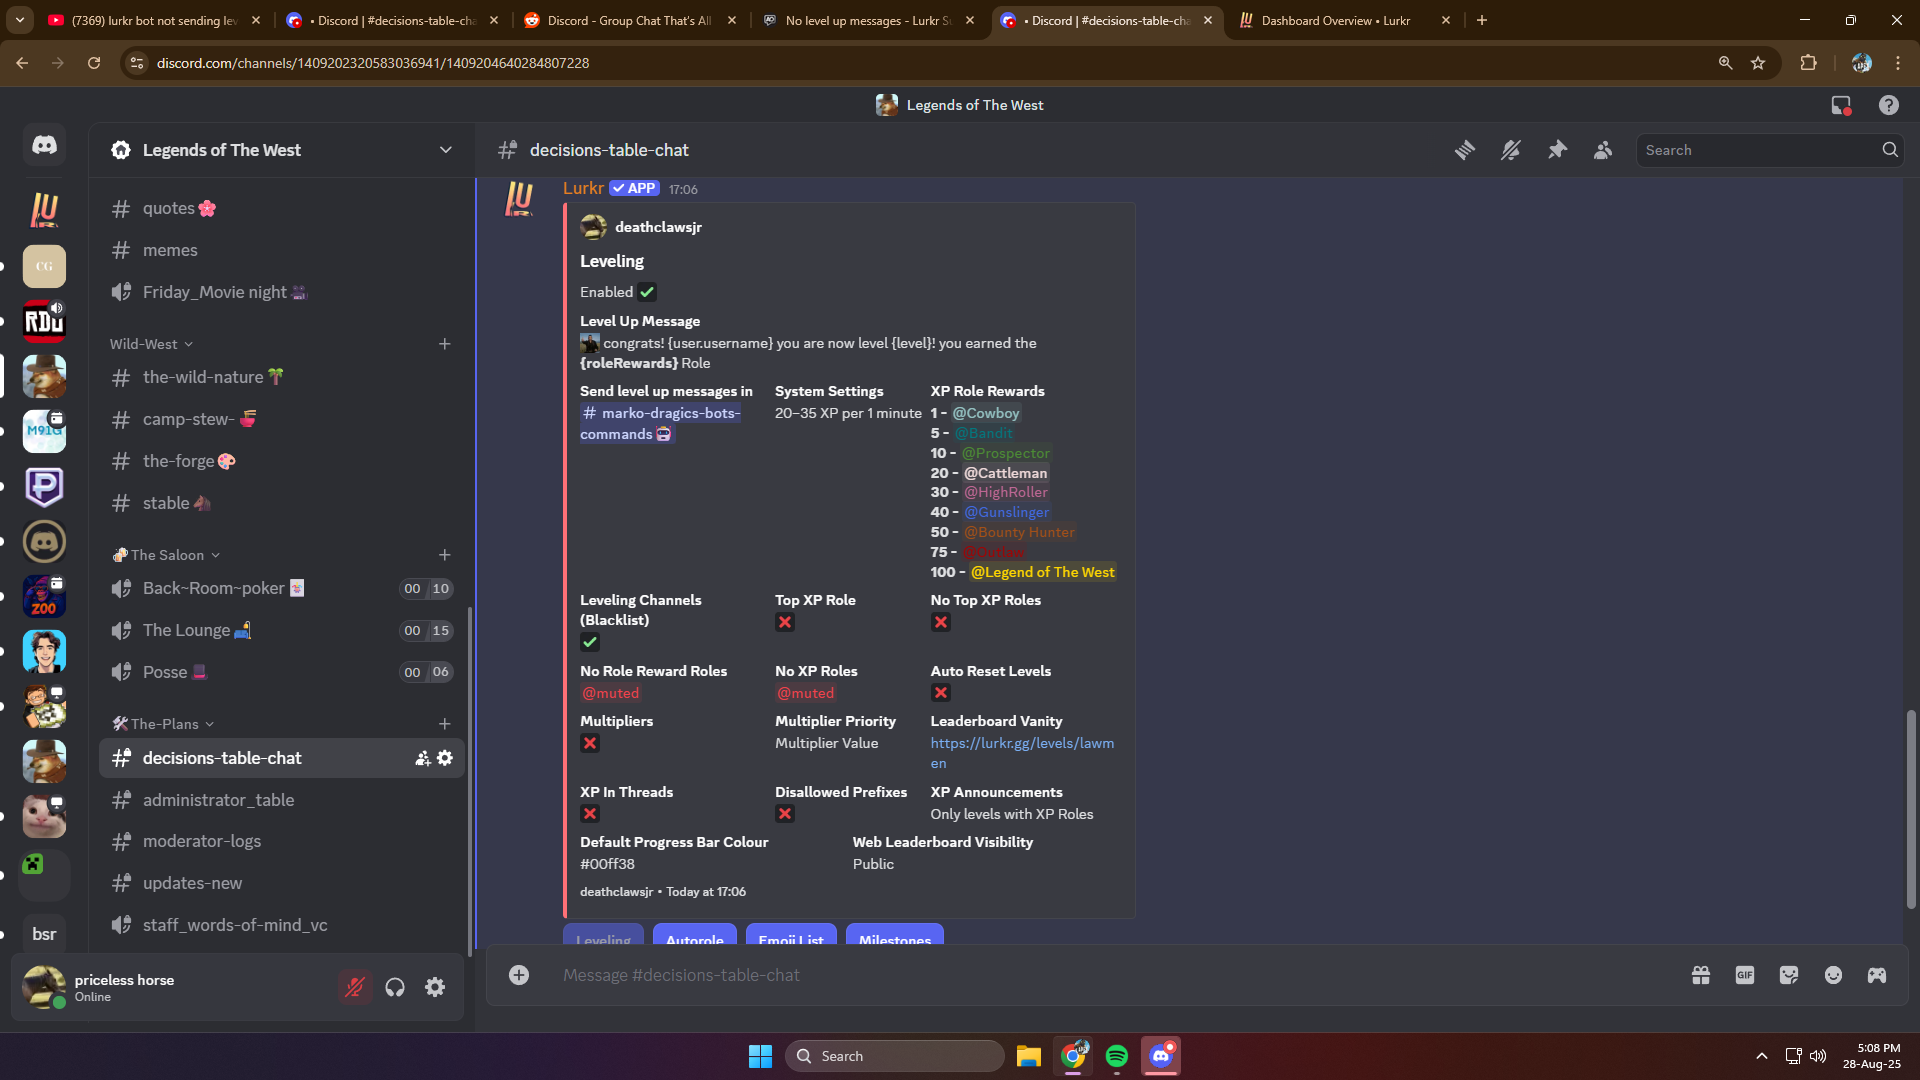Image resolution: width=1920 pixels, height=1080 pixels.
Task: Click the chat vertical scrollbar thumb
Action: (x=1911, y=808)
